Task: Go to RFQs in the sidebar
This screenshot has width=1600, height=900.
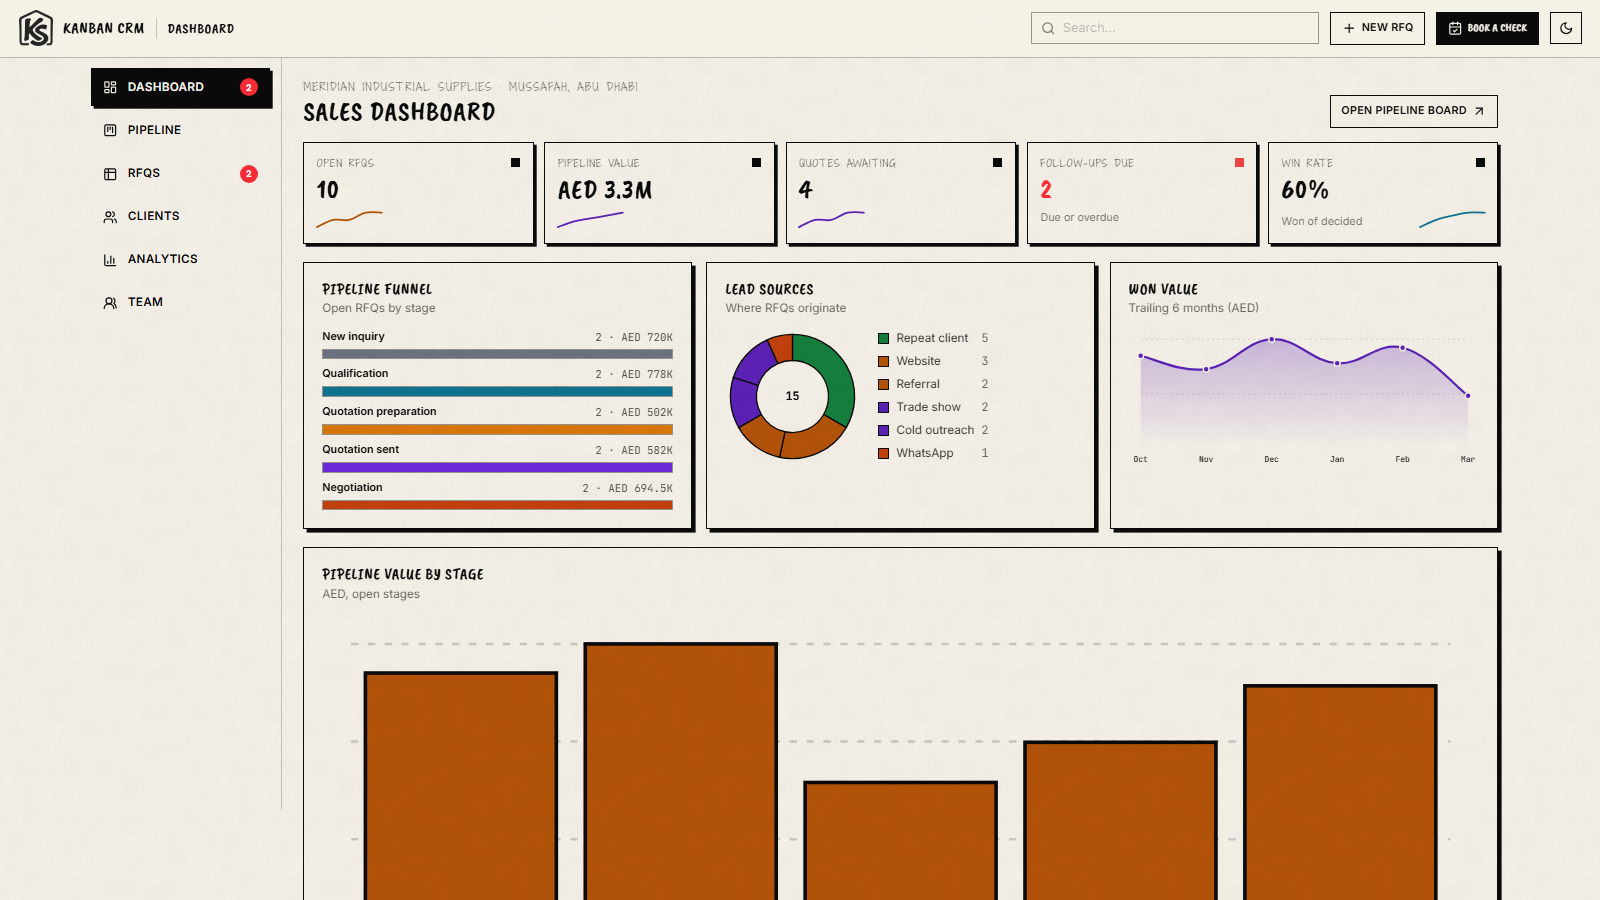Action: 181,173
